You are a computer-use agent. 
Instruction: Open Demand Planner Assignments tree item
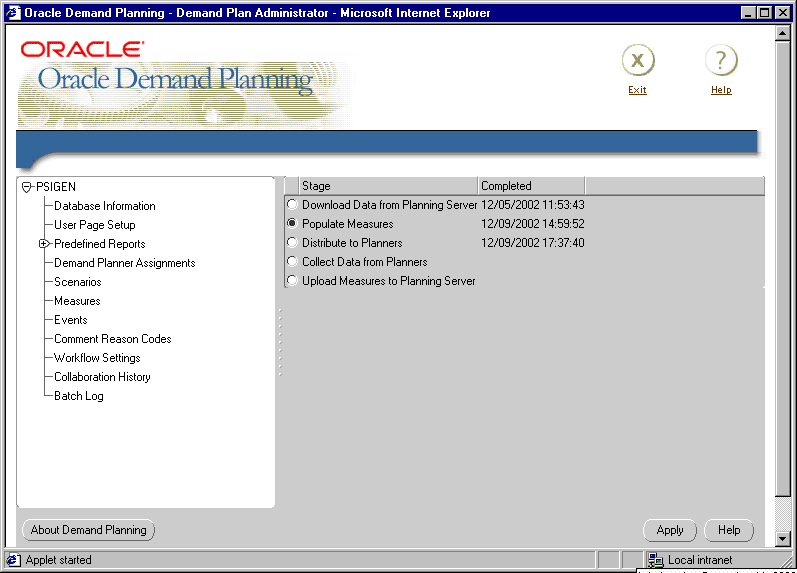point(125,263)
